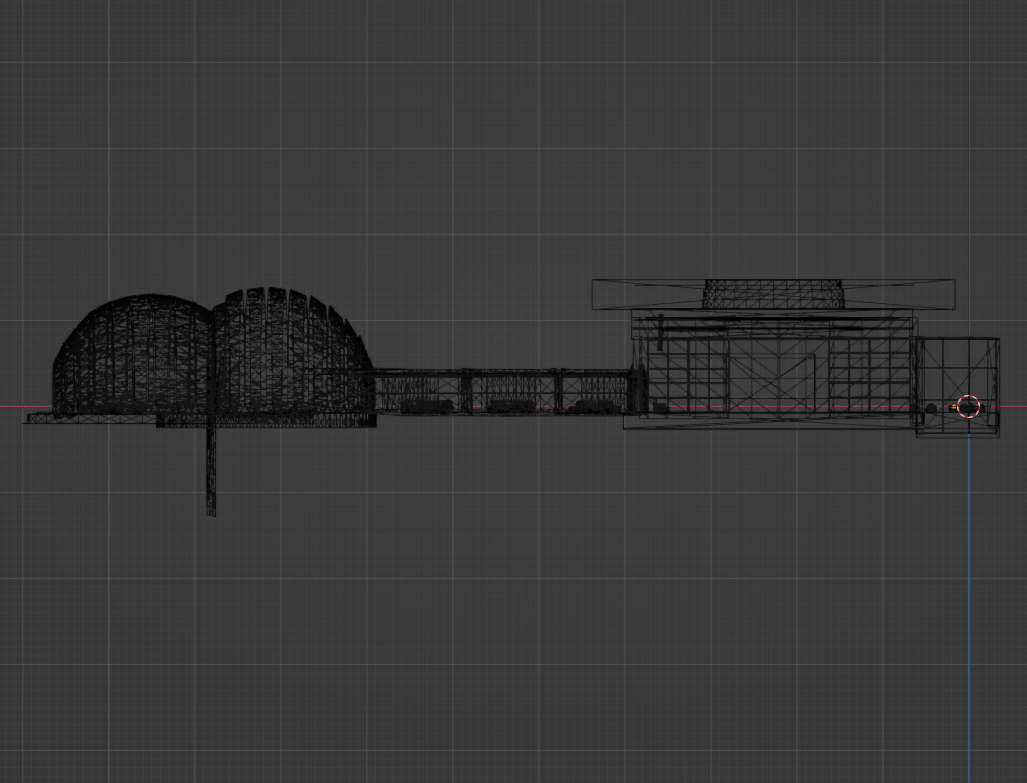Click the leftmost object inside the corridor
The width and height of the screenshot is (1027, 783).
(425, 406)
